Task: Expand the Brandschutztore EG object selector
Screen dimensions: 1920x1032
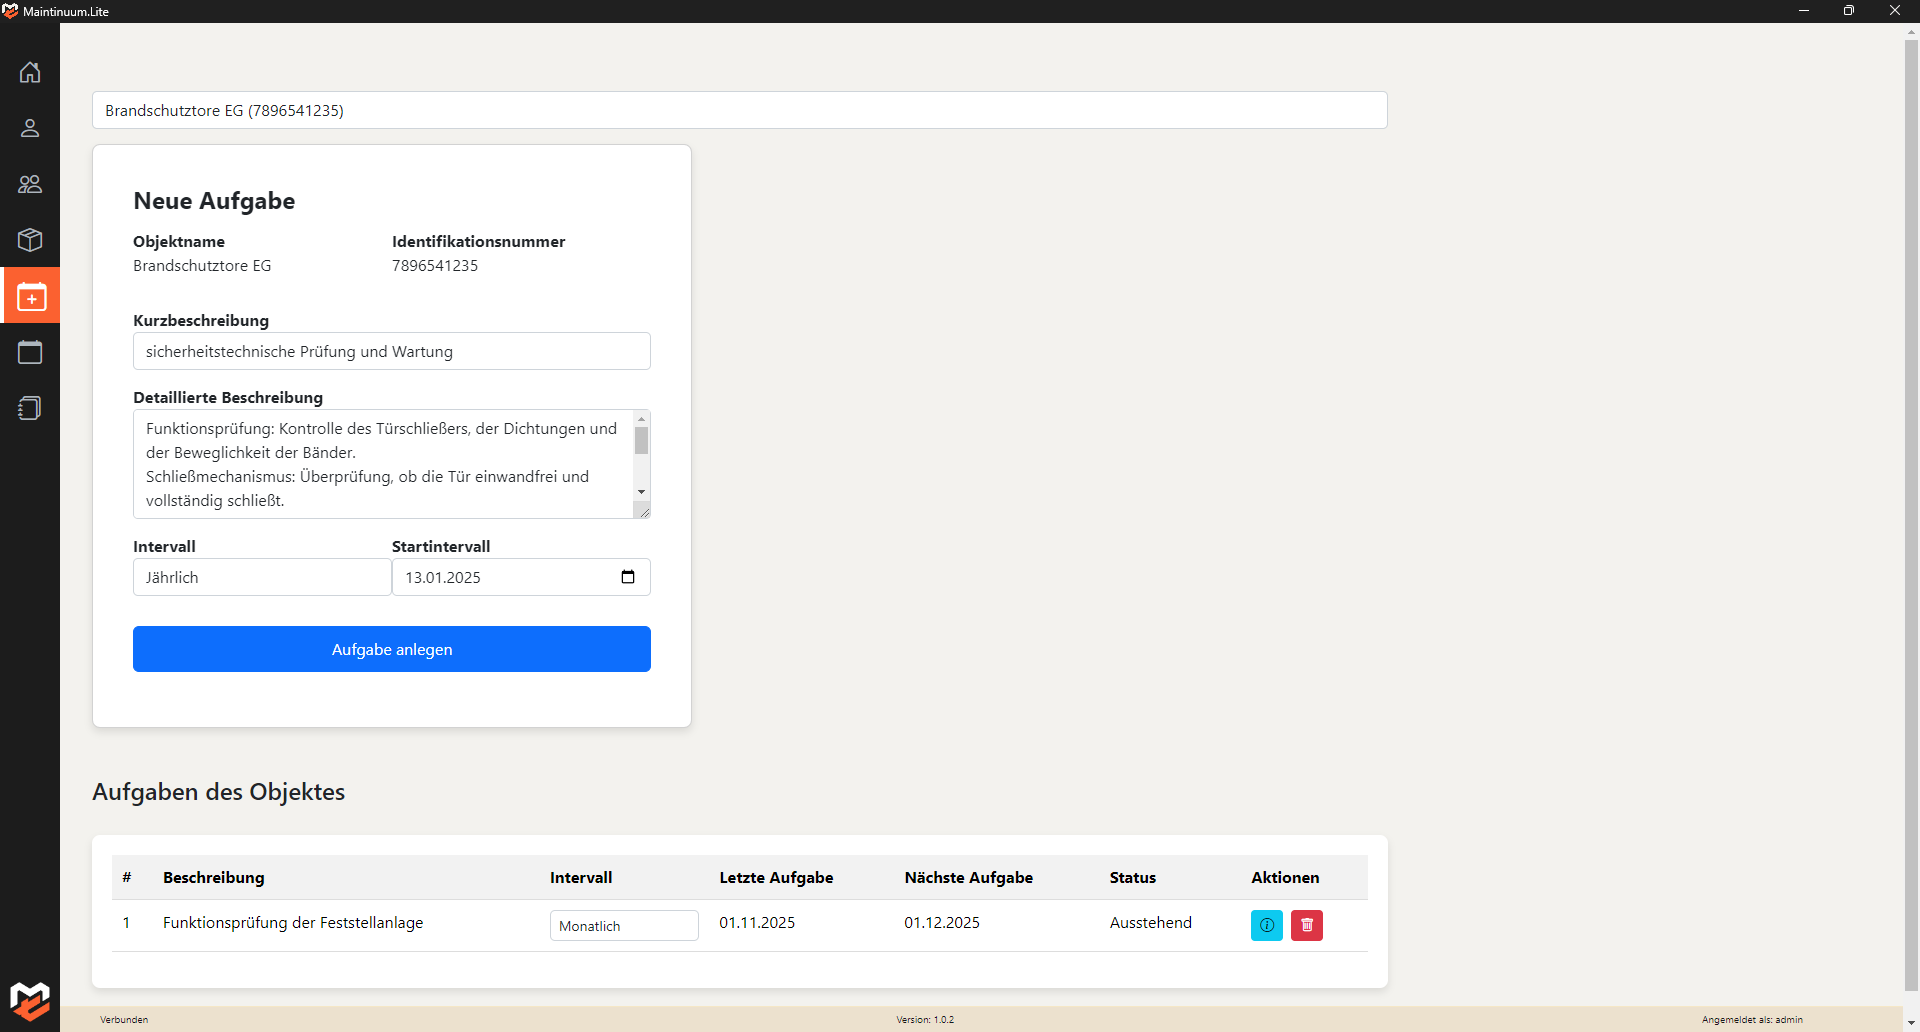Action: coord(739,110)
